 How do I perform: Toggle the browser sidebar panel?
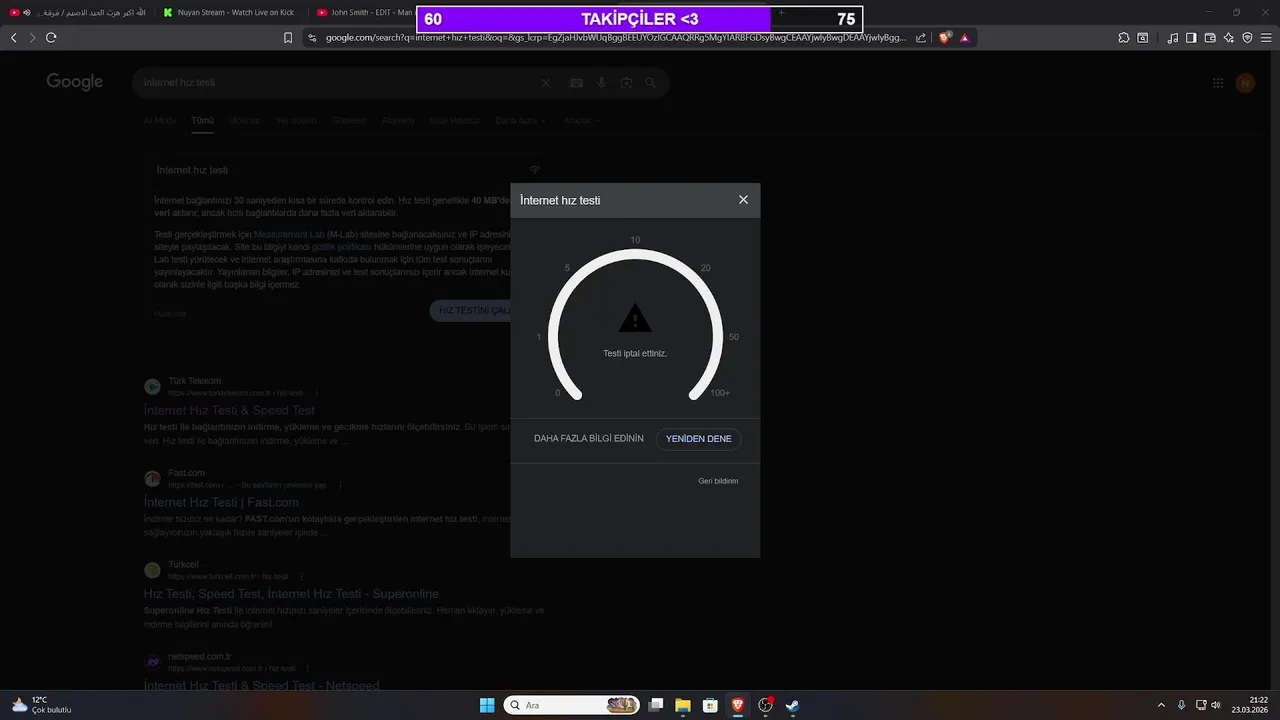(x=1191, y=38)
